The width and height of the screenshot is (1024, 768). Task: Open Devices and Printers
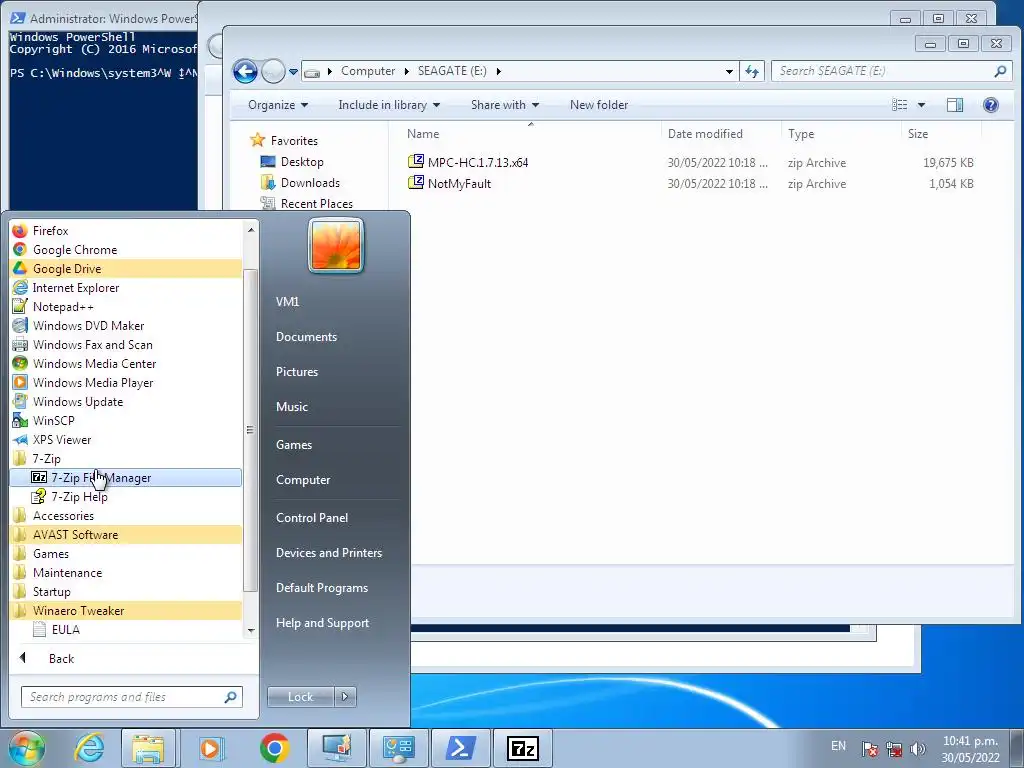[x=328, y=552]
